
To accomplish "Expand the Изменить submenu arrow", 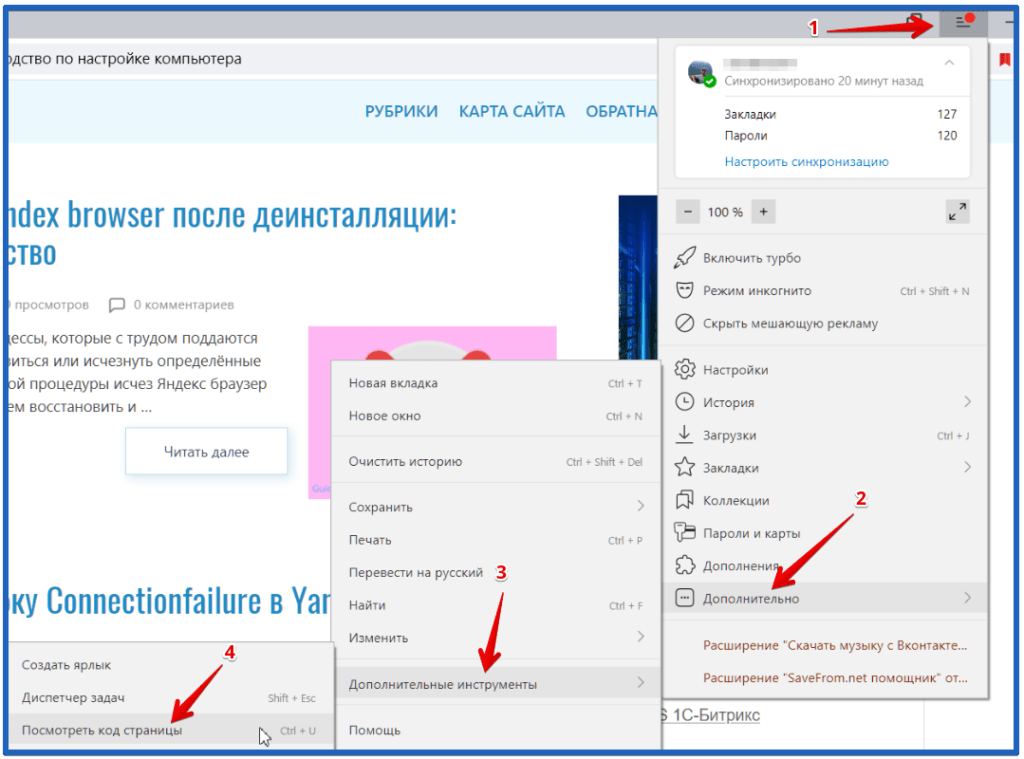I will click(641, 637).
